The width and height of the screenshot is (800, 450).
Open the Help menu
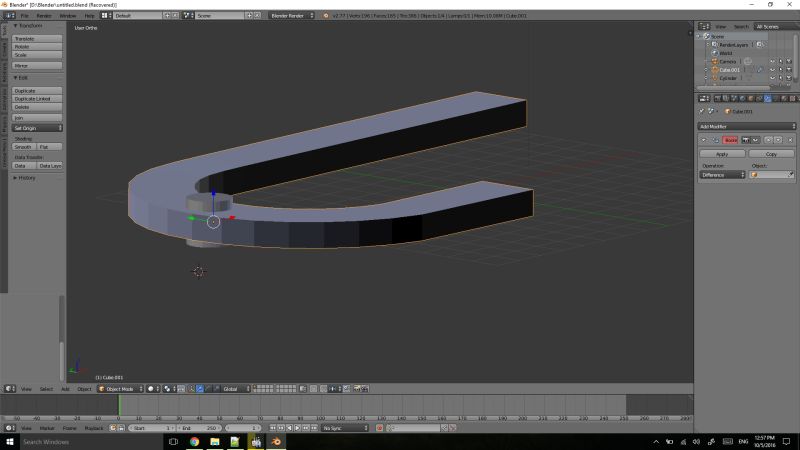(89, 16)
